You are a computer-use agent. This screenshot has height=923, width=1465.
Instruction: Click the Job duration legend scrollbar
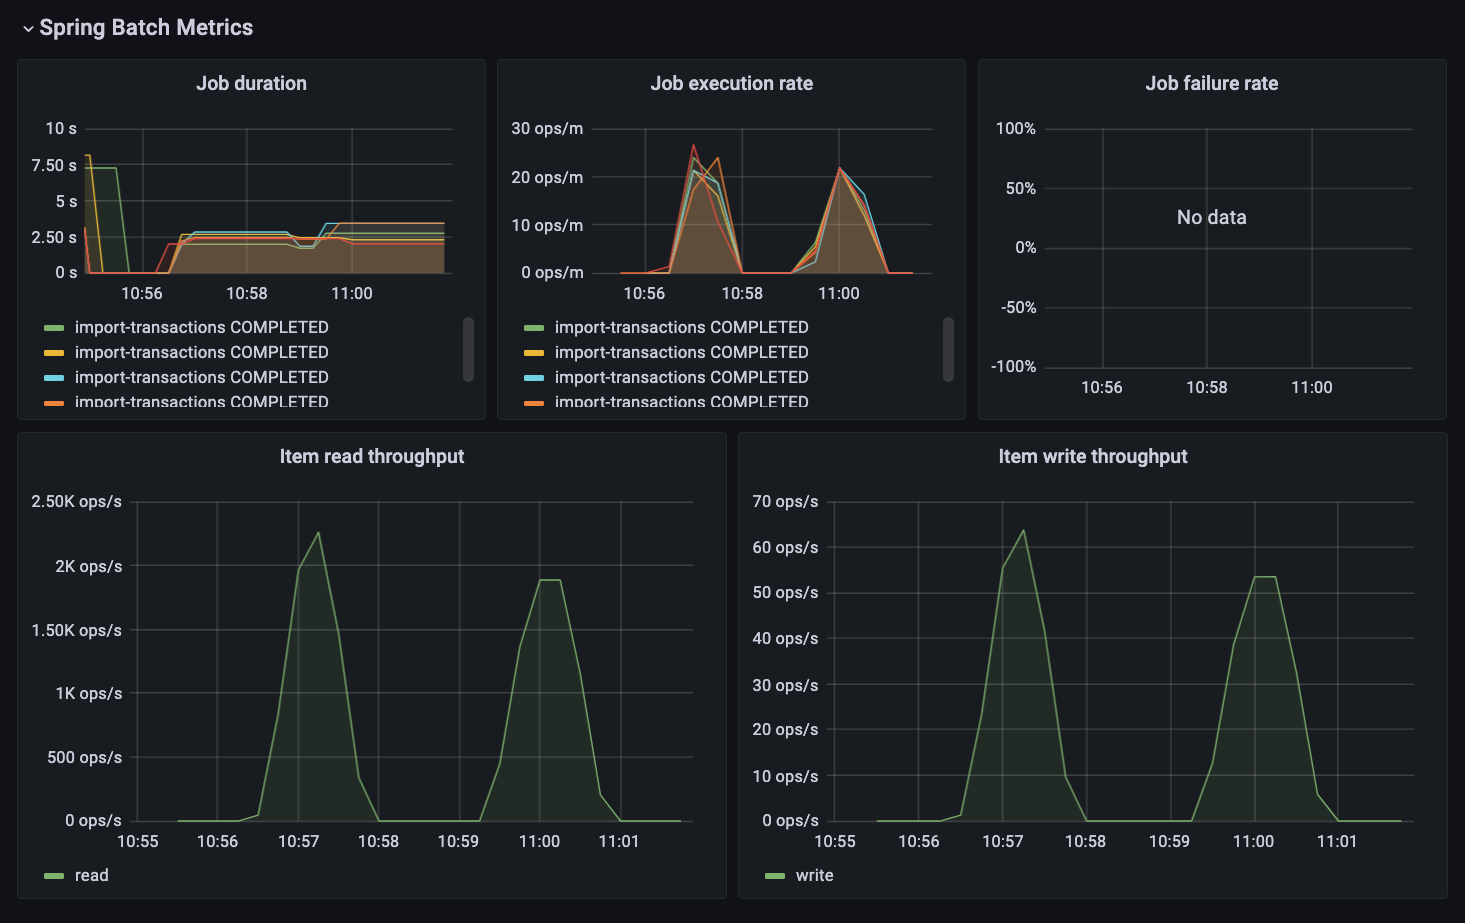click(x=468, y=350)
